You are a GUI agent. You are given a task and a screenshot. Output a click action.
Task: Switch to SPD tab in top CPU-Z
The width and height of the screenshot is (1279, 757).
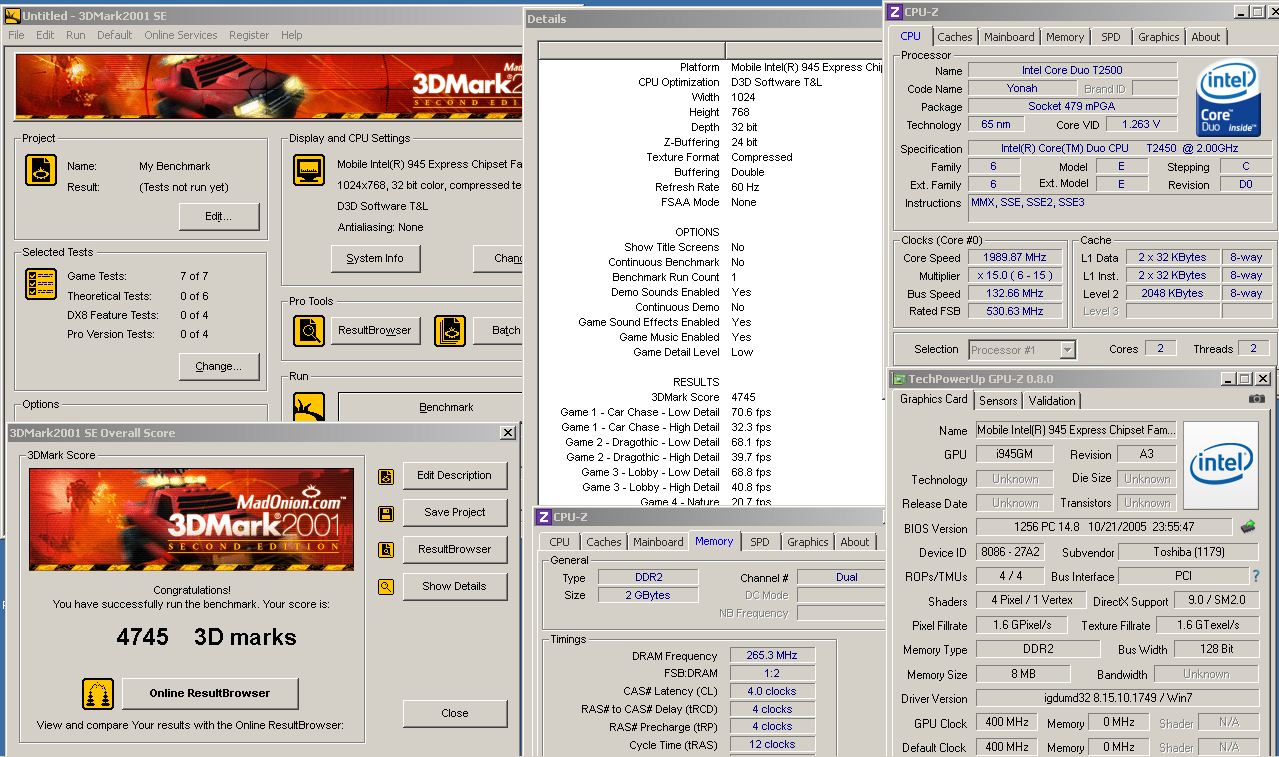(x=1110, y=37)
